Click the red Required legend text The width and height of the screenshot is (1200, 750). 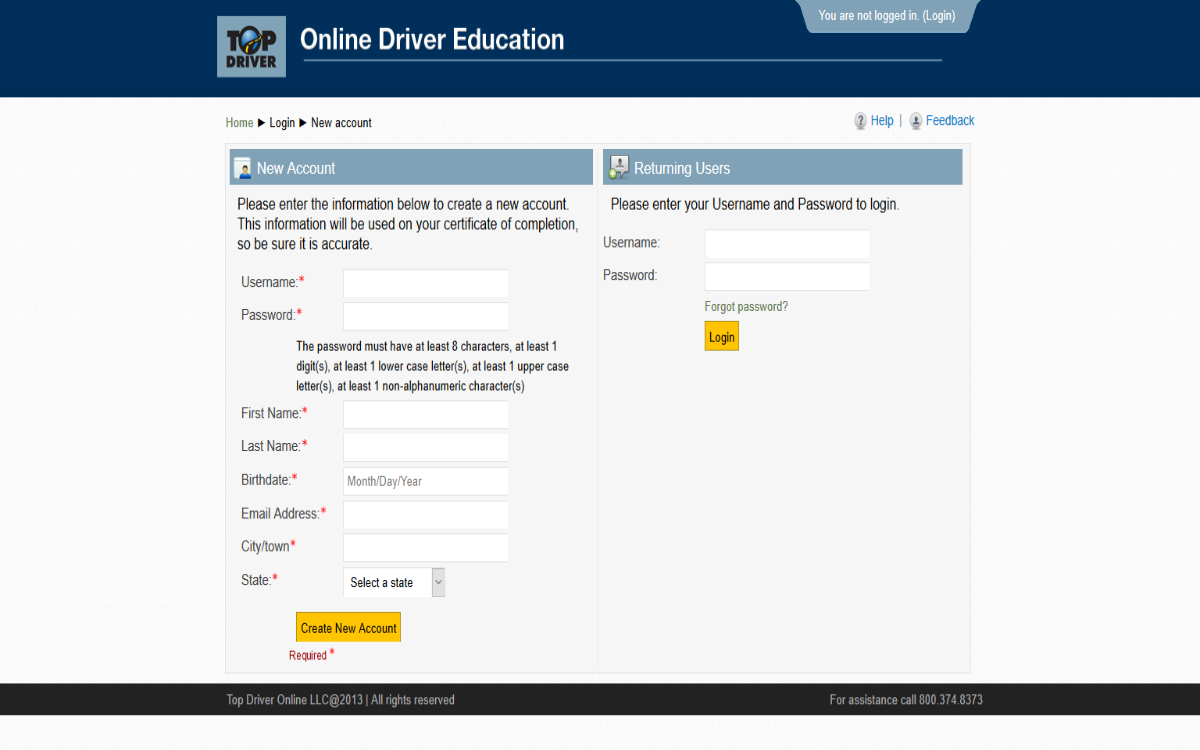308,655
